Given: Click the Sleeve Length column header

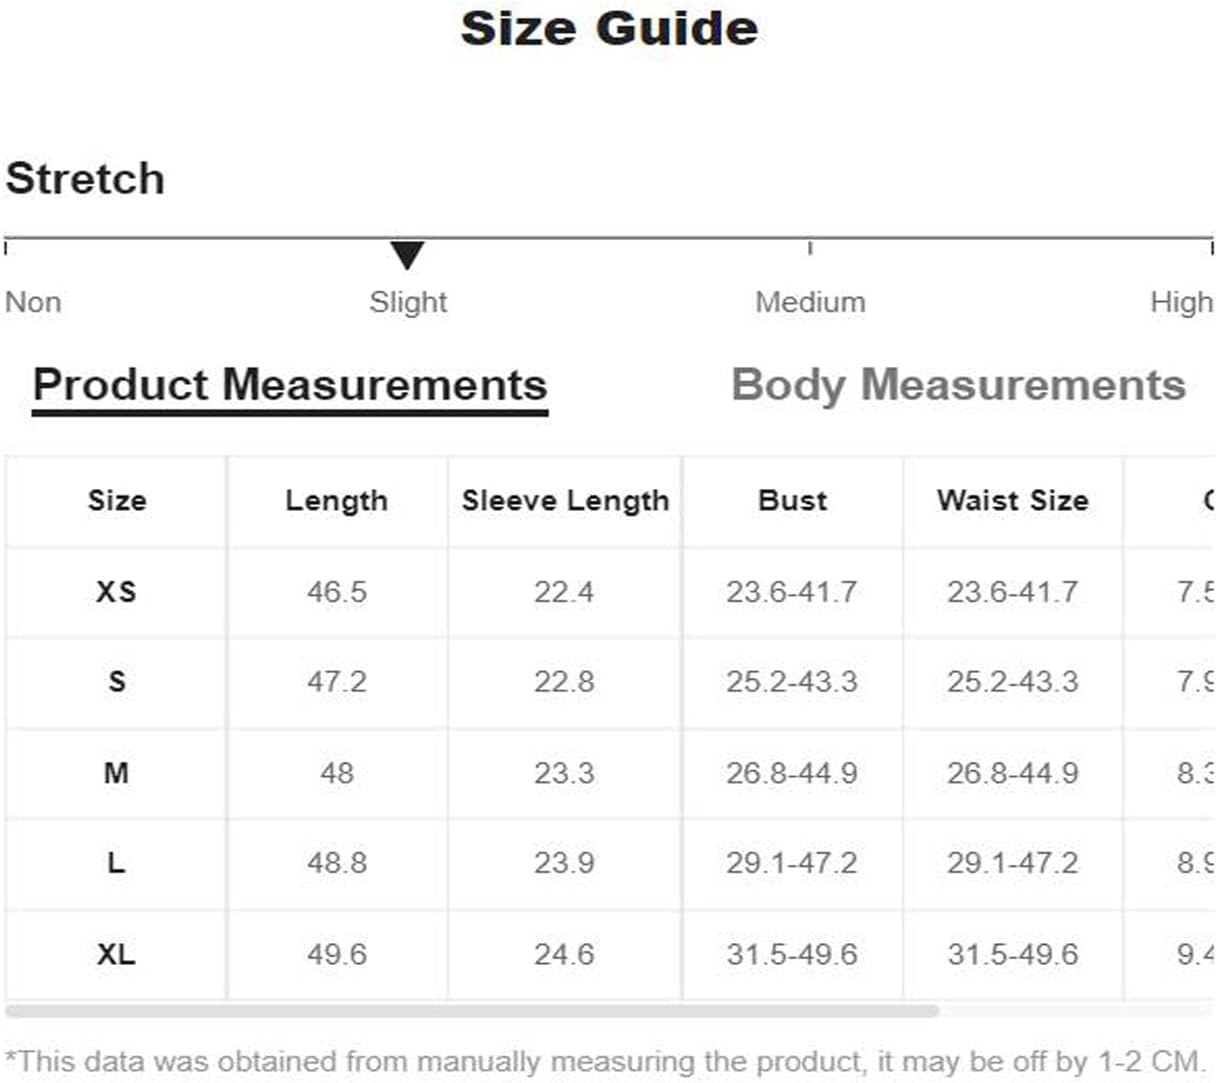Looking at the screenshot, I should (x=565, y=500).
